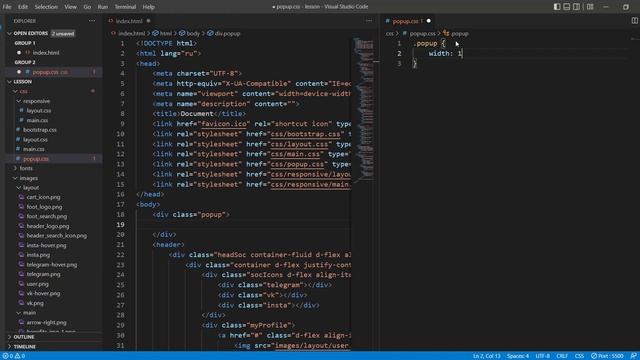Switch to the index.html editor tab
This screenshot has height=360, width=640.
coord(129,21)
